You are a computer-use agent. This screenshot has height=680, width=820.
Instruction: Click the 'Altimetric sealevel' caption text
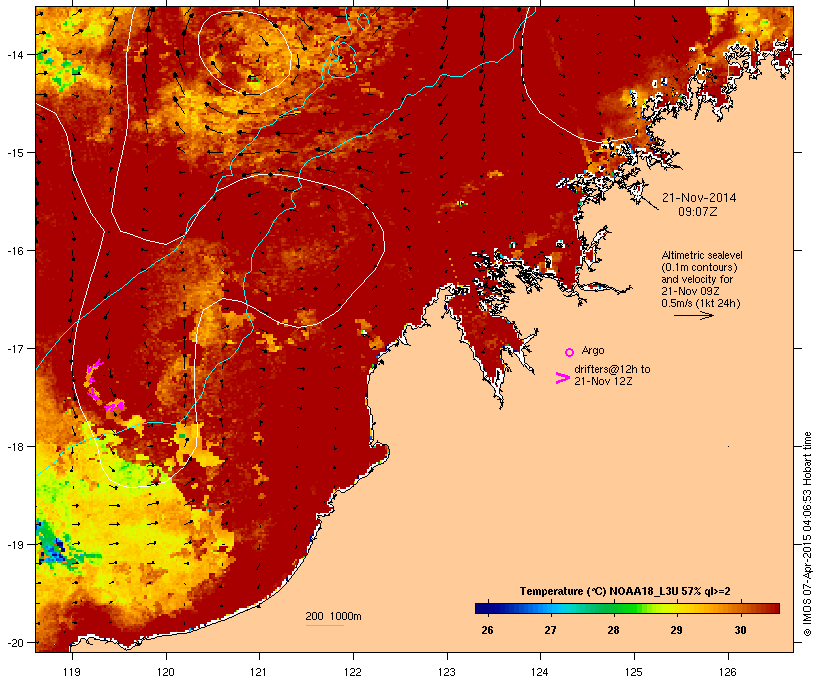pyautogui.click(x=702, y=255)
